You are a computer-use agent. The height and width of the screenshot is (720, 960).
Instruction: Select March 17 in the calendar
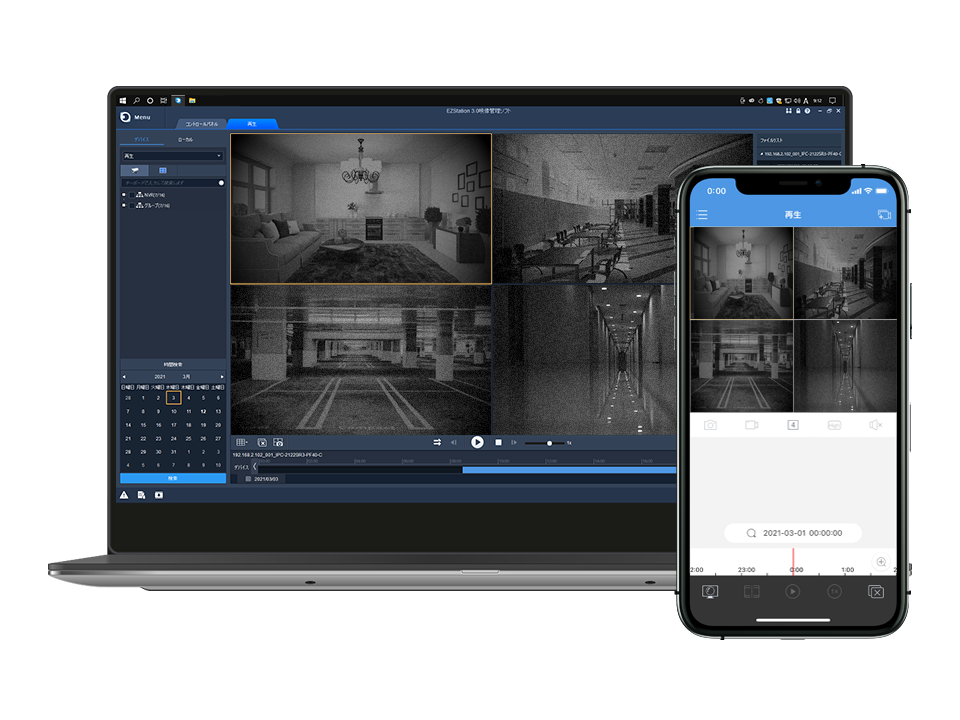[x=173, y=425]
